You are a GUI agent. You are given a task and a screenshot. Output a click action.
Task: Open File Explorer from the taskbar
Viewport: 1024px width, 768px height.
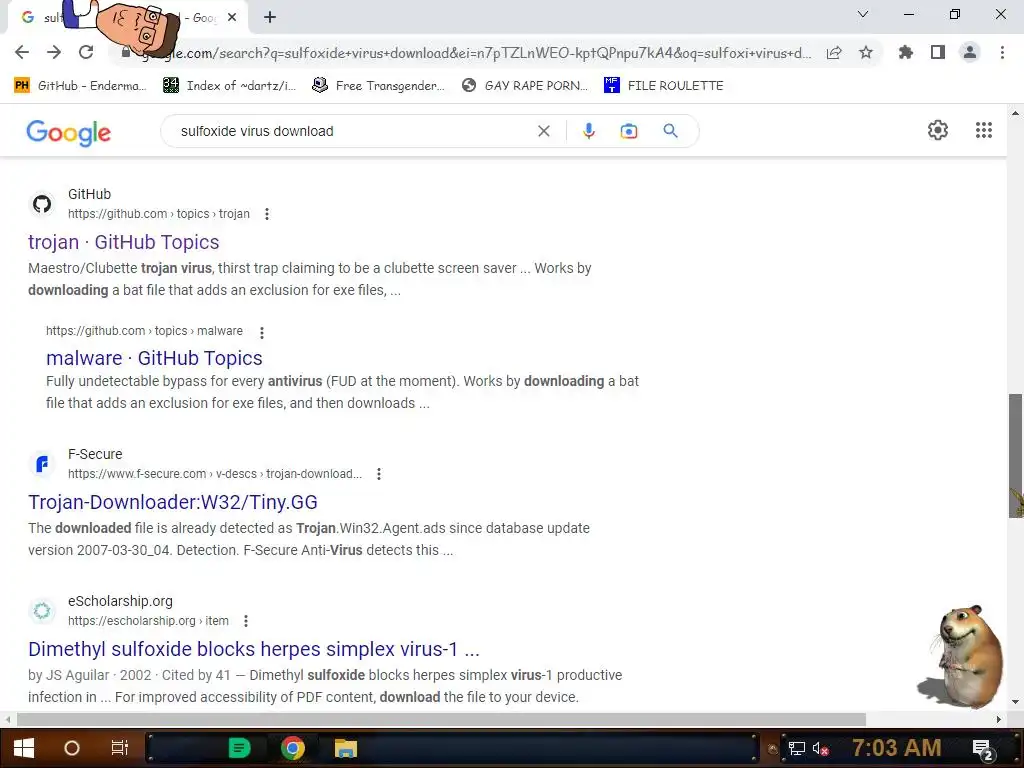coord(345,748)
